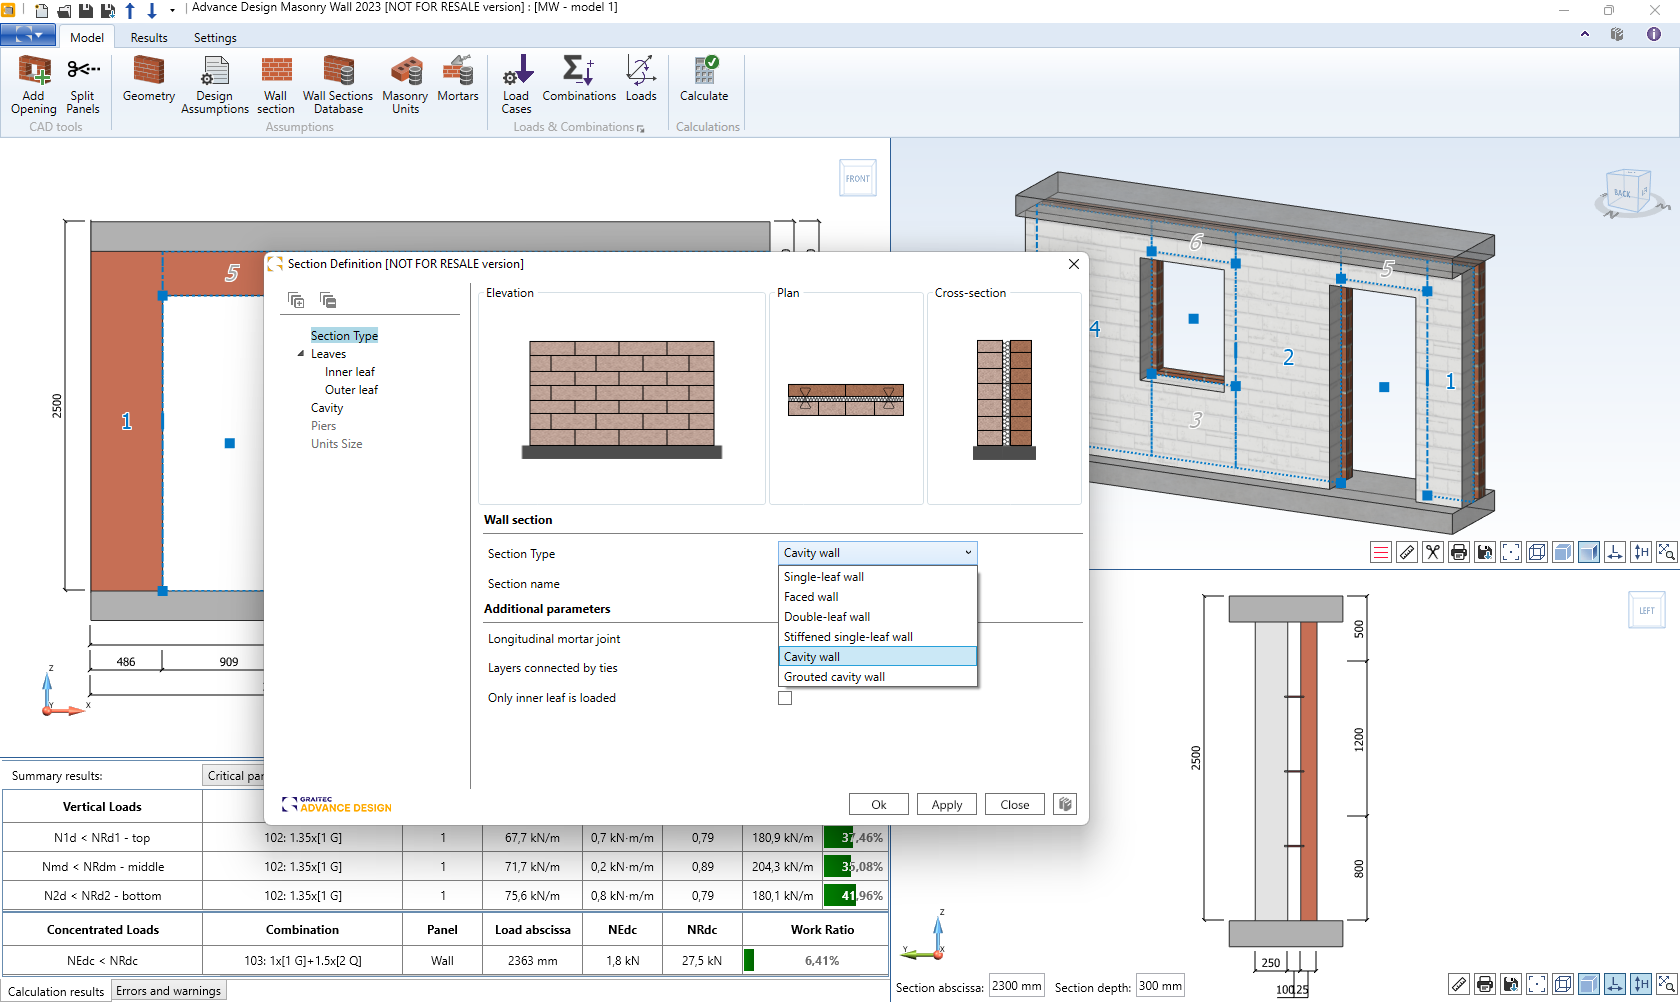Click the blue up arrow in quick access toolbar
1680x1002 pixels.
[x=130, y=11]
